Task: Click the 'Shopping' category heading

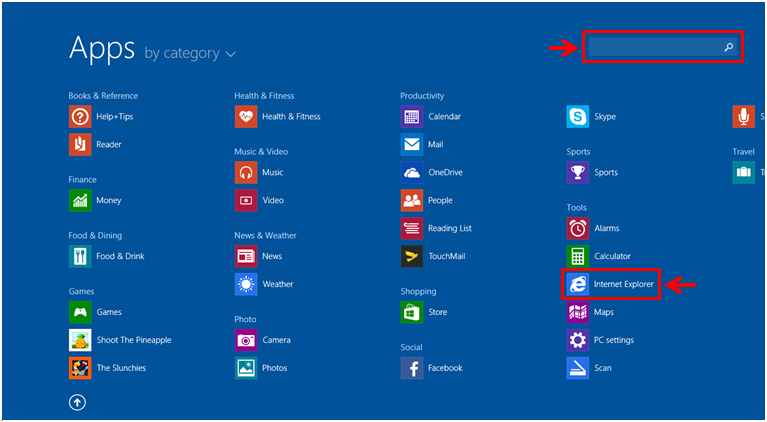Action: point(418,291)
